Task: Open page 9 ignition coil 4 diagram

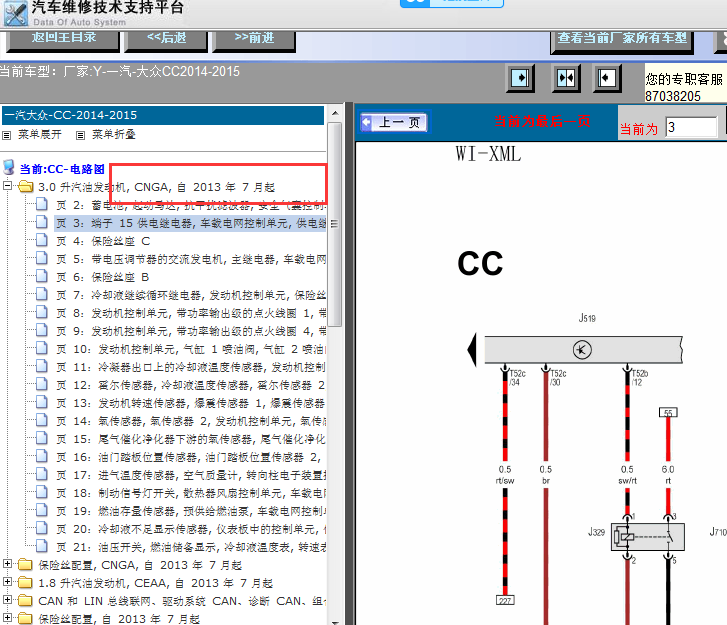Action: click(x=191, y=331)
